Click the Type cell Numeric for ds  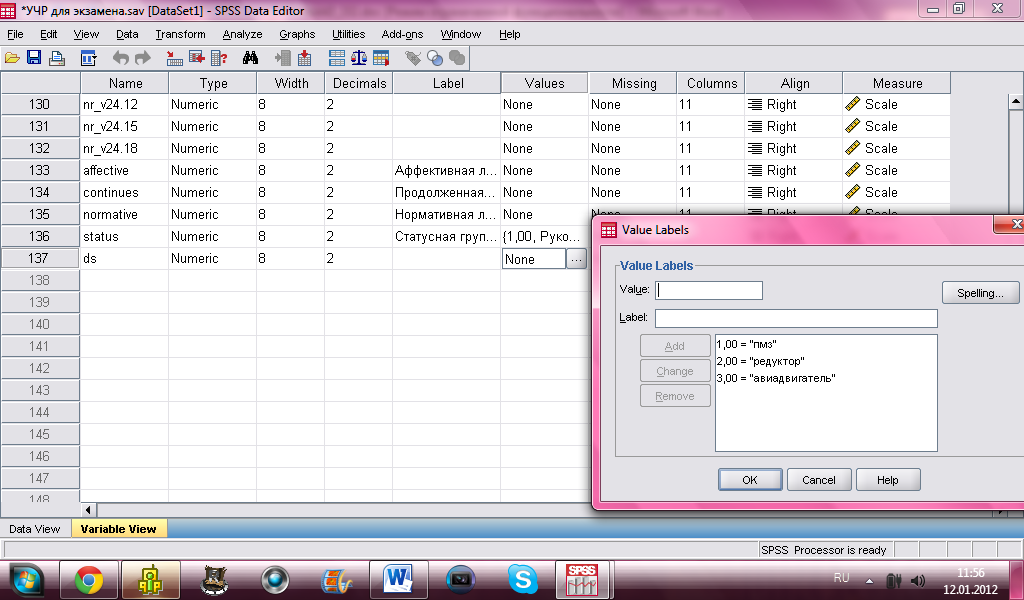point(212,259)
